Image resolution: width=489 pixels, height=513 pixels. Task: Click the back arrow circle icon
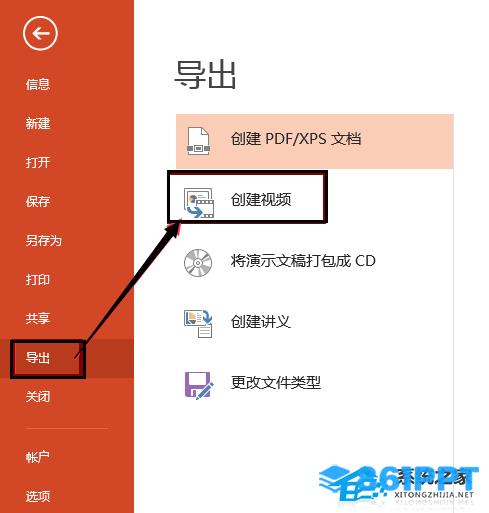[40, 33]
